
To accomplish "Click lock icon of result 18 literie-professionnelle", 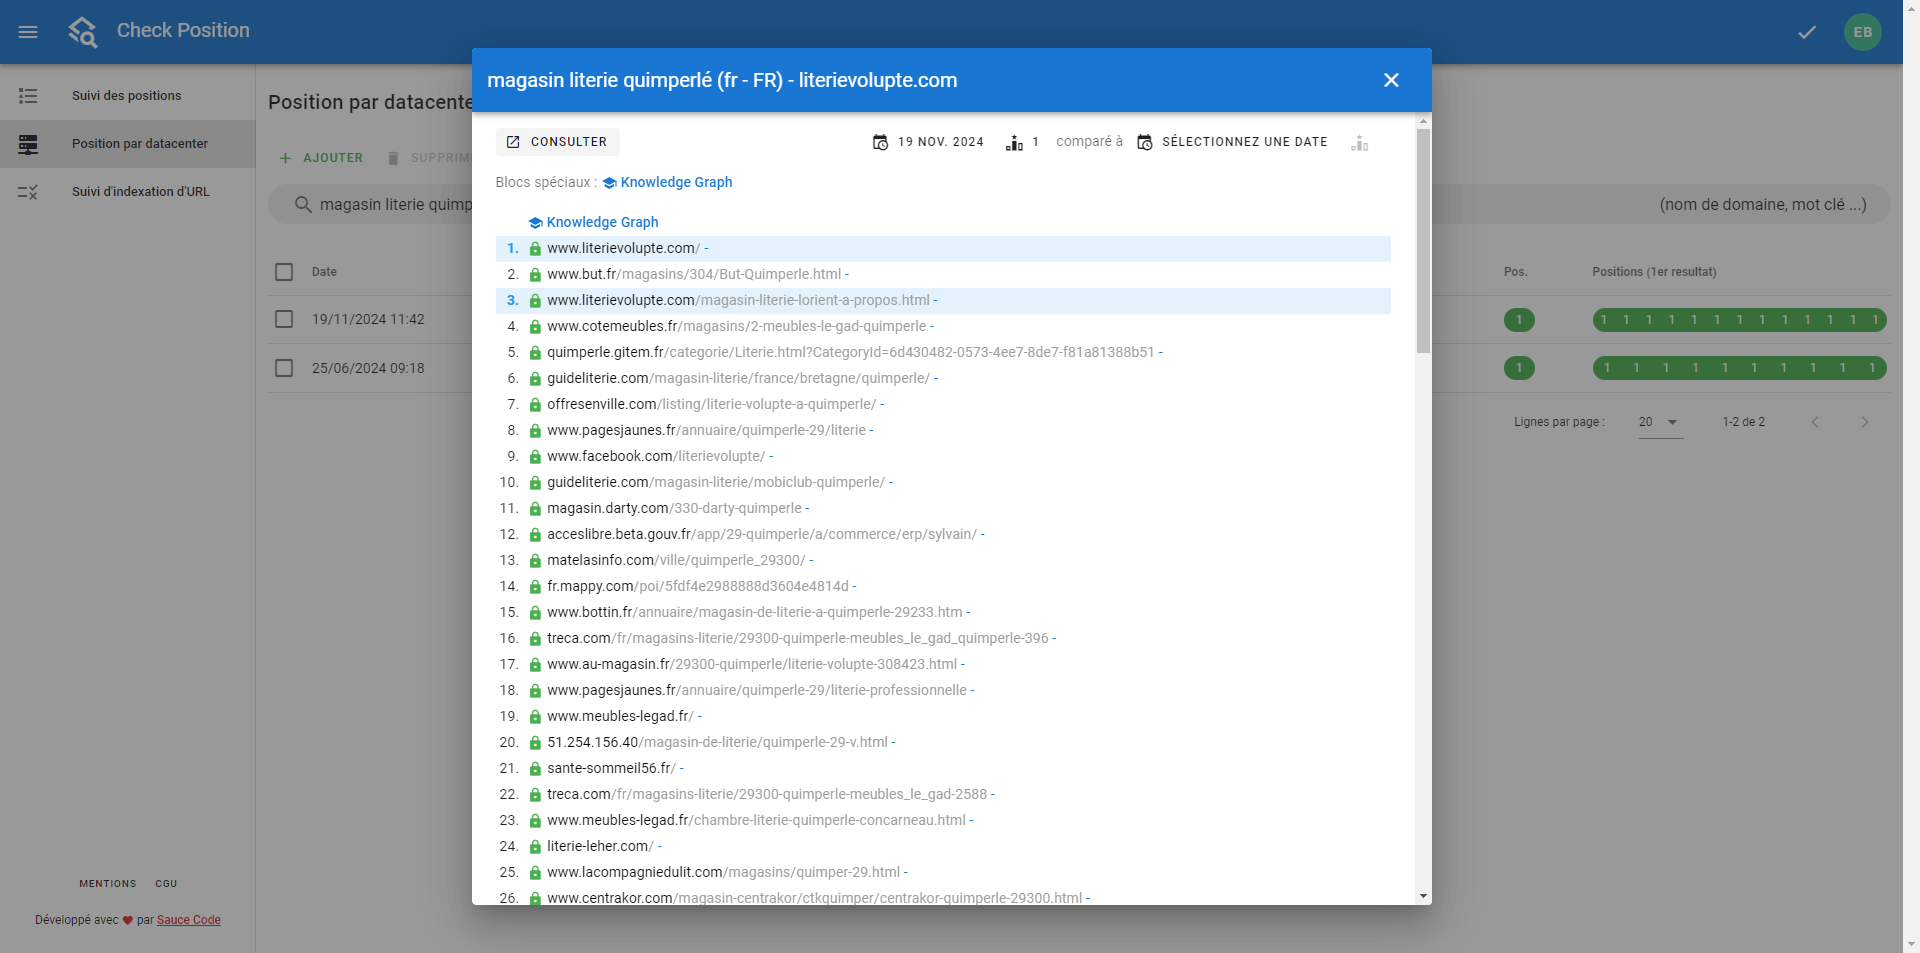I will 535,691.
